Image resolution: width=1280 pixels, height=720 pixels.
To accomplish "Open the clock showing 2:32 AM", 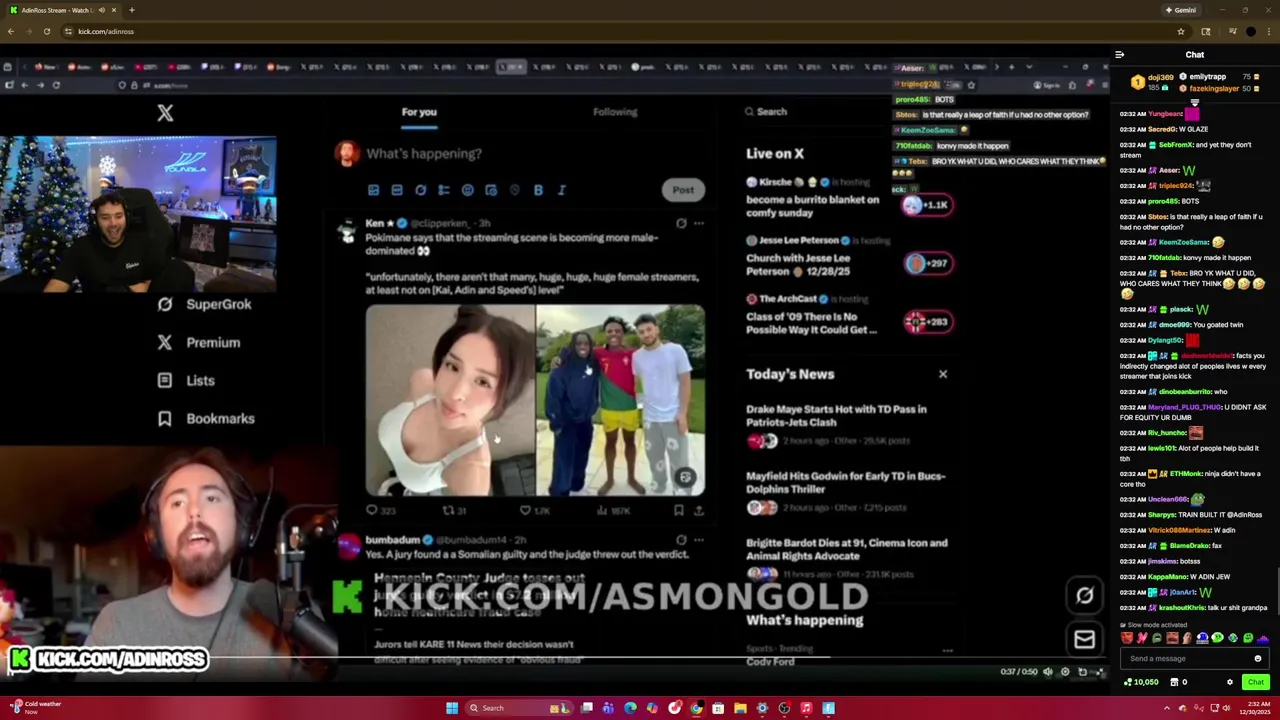I will coord(1254,708).
